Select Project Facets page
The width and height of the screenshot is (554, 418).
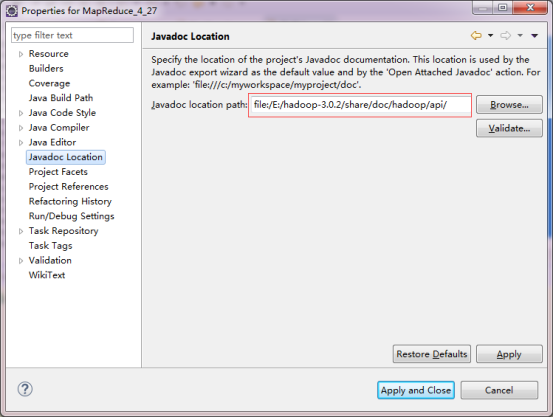[x=58, y=172]
